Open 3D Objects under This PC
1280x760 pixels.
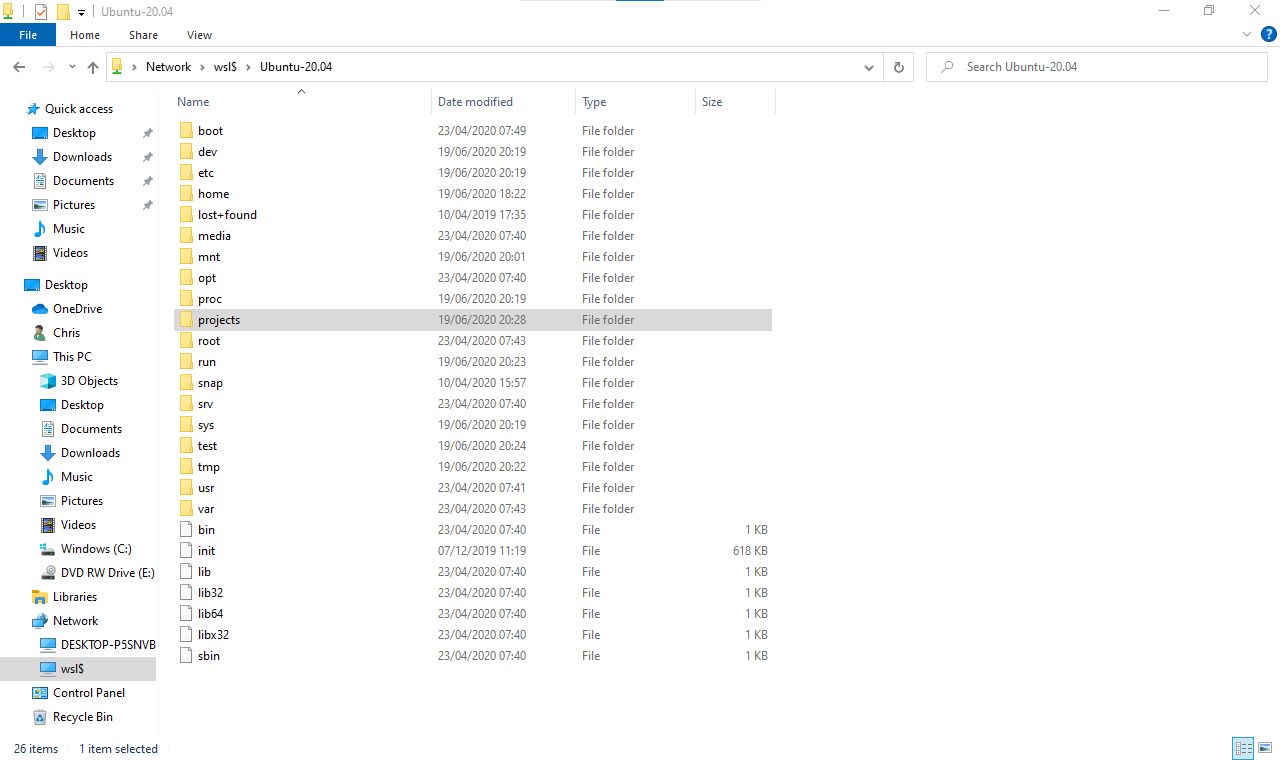[89, 381]
